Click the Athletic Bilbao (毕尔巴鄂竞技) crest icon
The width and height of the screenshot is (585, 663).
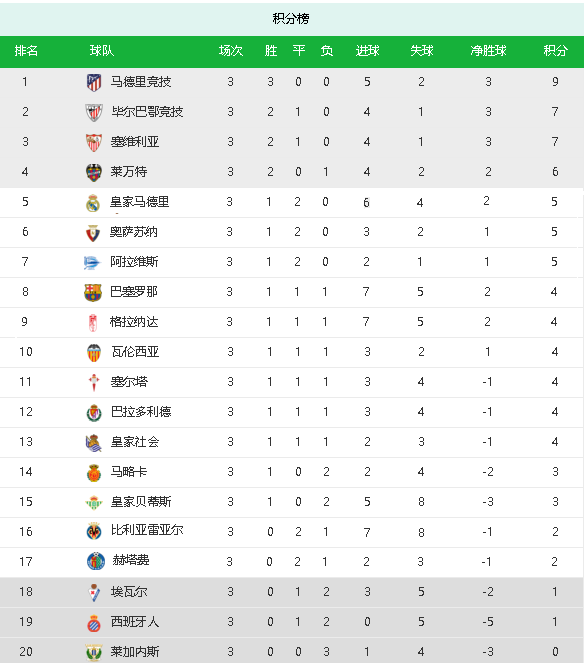94,112
